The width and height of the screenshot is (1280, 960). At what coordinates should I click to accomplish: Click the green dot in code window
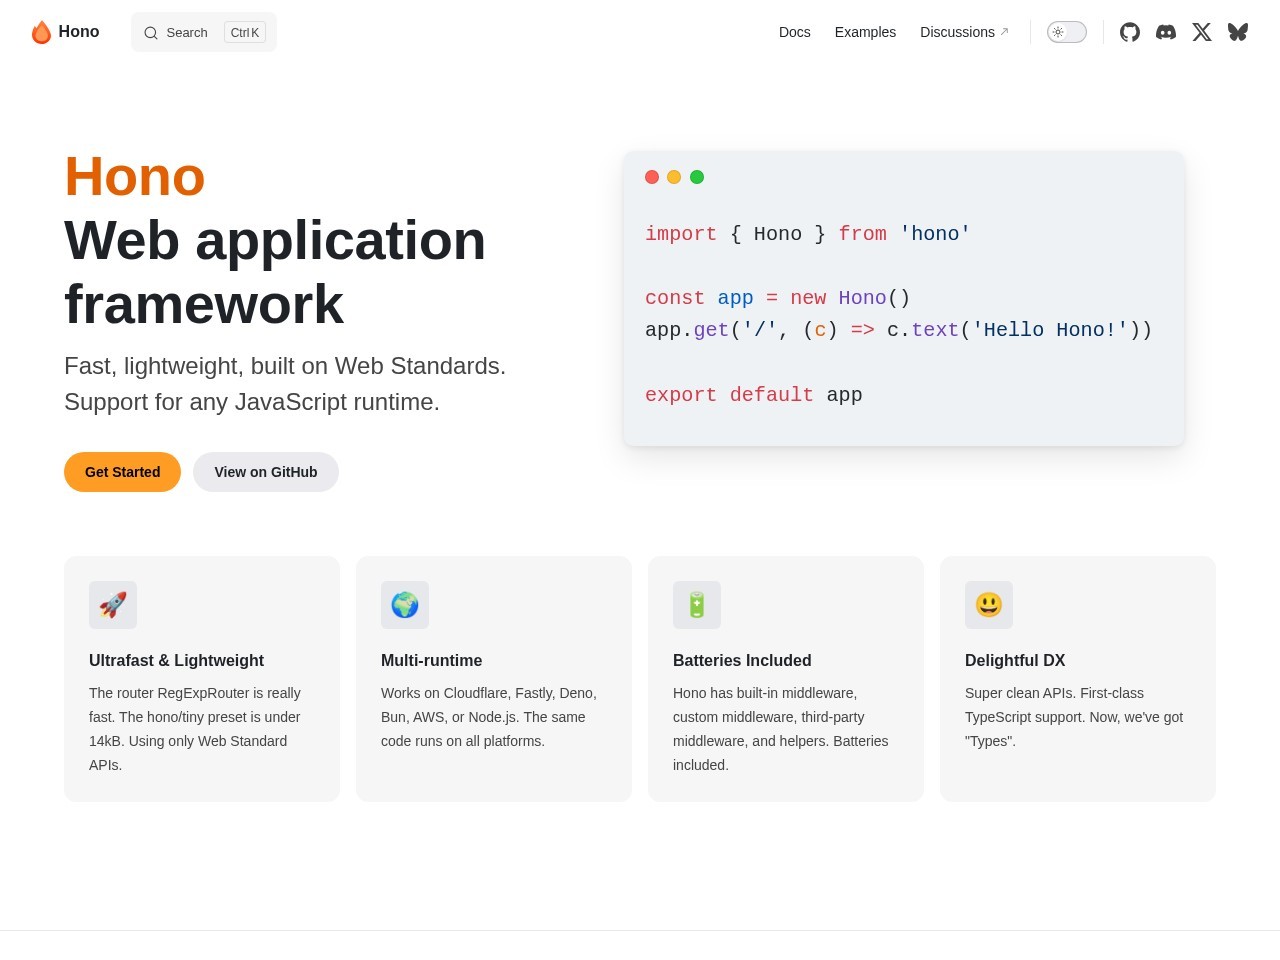point(697,177)
